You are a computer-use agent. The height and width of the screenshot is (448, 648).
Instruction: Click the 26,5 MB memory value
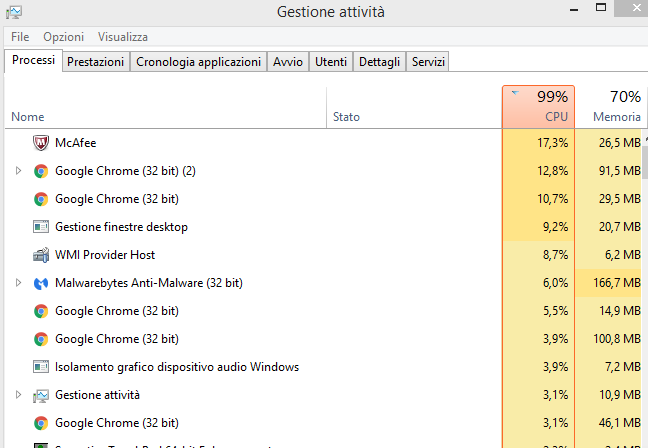point(620,143)
